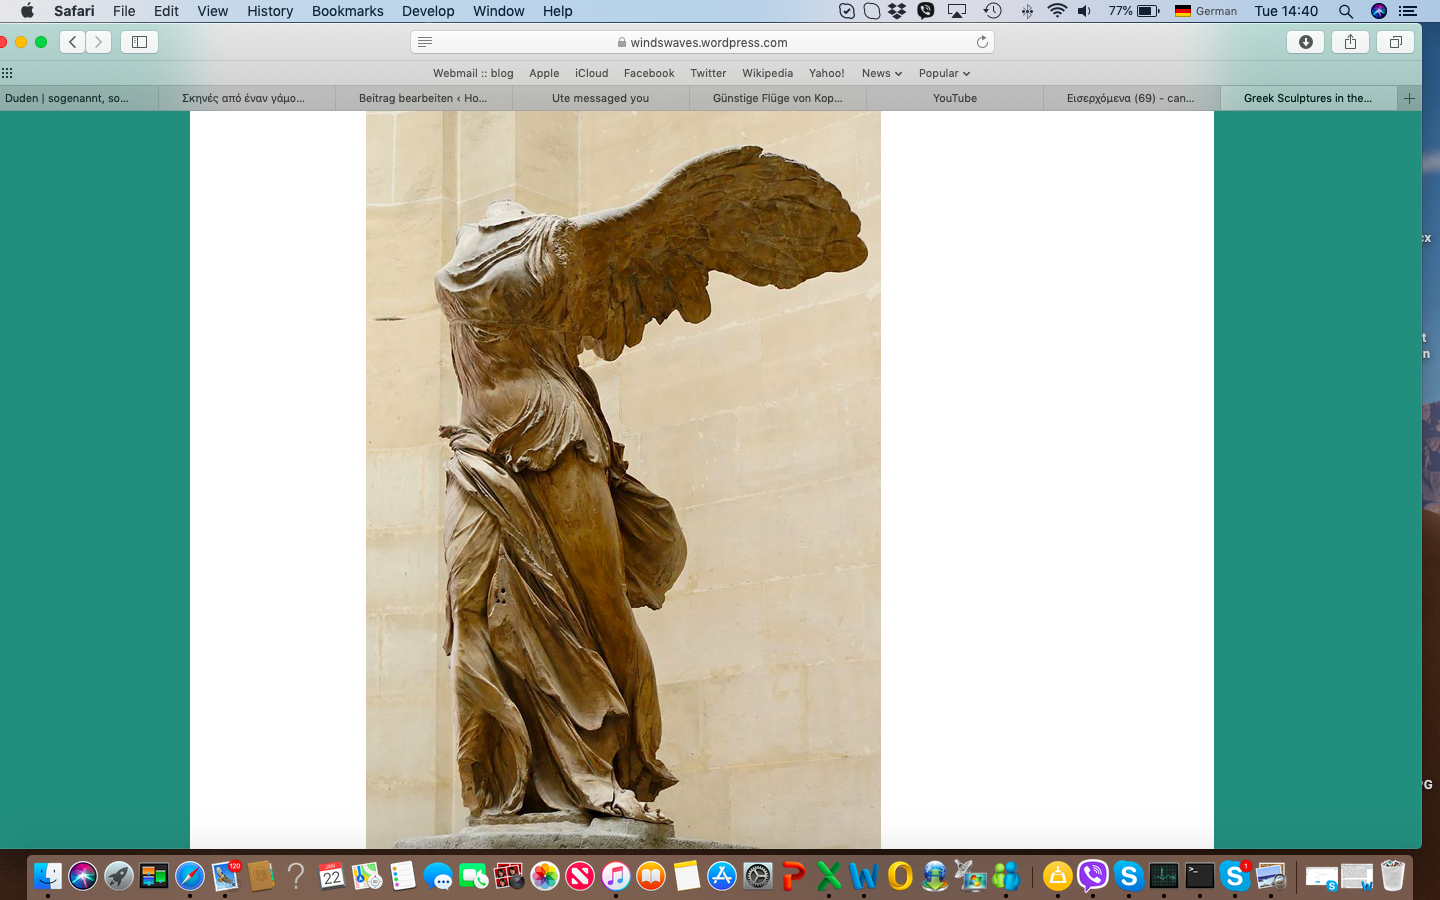Switch to the Εισερχόμενα (69) tab
The image size is (1440, 900).
coord(1131,98)
